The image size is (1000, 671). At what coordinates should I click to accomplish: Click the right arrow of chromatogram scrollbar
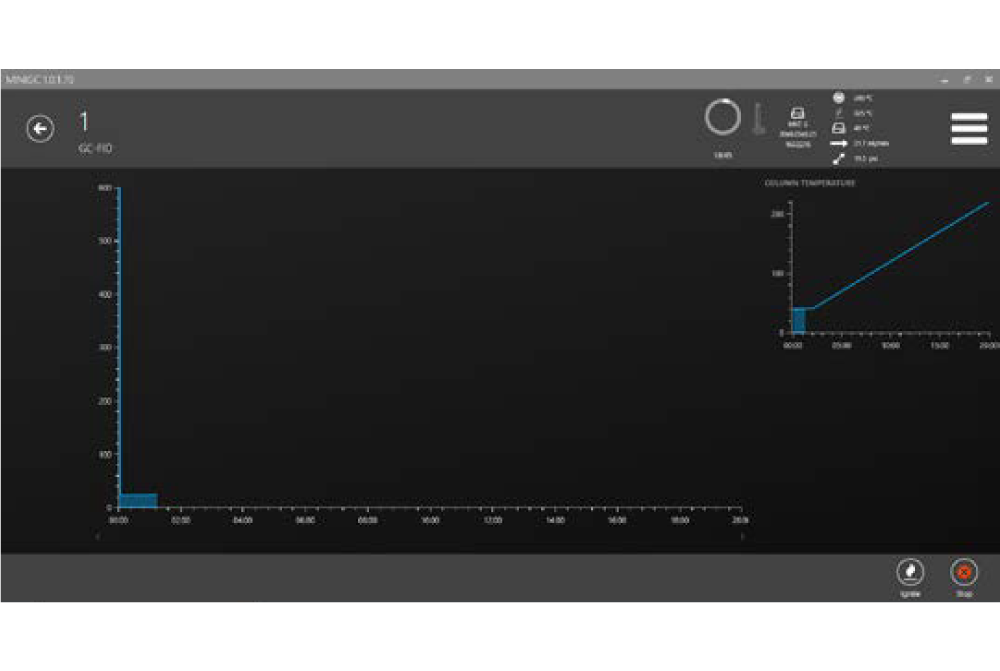coord(742,537)
